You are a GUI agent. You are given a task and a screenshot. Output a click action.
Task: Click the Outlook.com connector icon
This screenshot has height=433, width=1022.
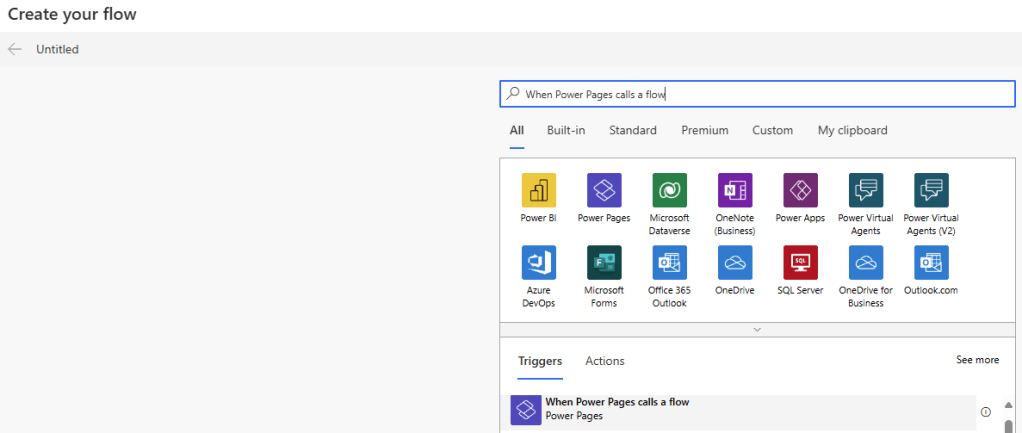(931, 262)
